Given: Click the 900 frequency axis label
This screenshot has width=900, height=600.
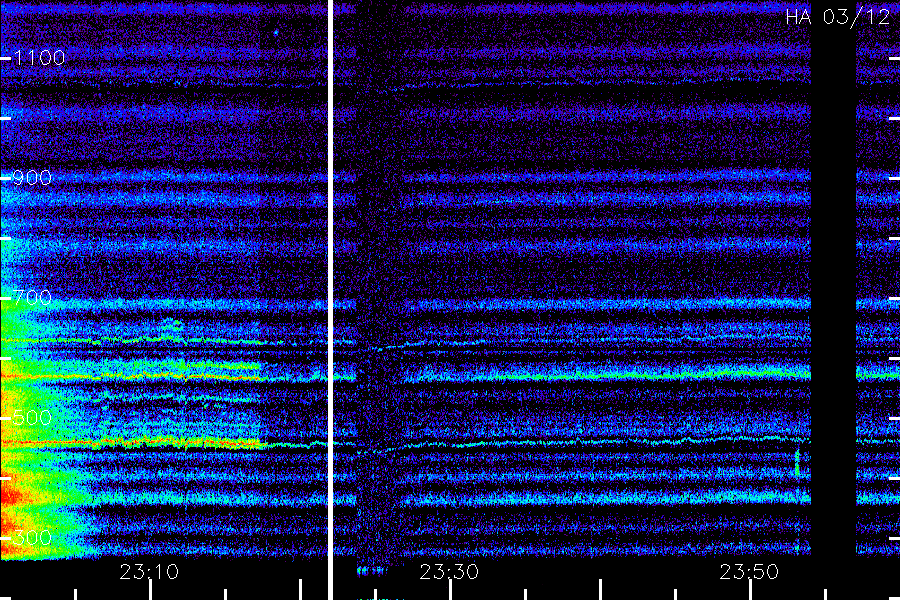Looking at the screenshot, I should point(32,177).
